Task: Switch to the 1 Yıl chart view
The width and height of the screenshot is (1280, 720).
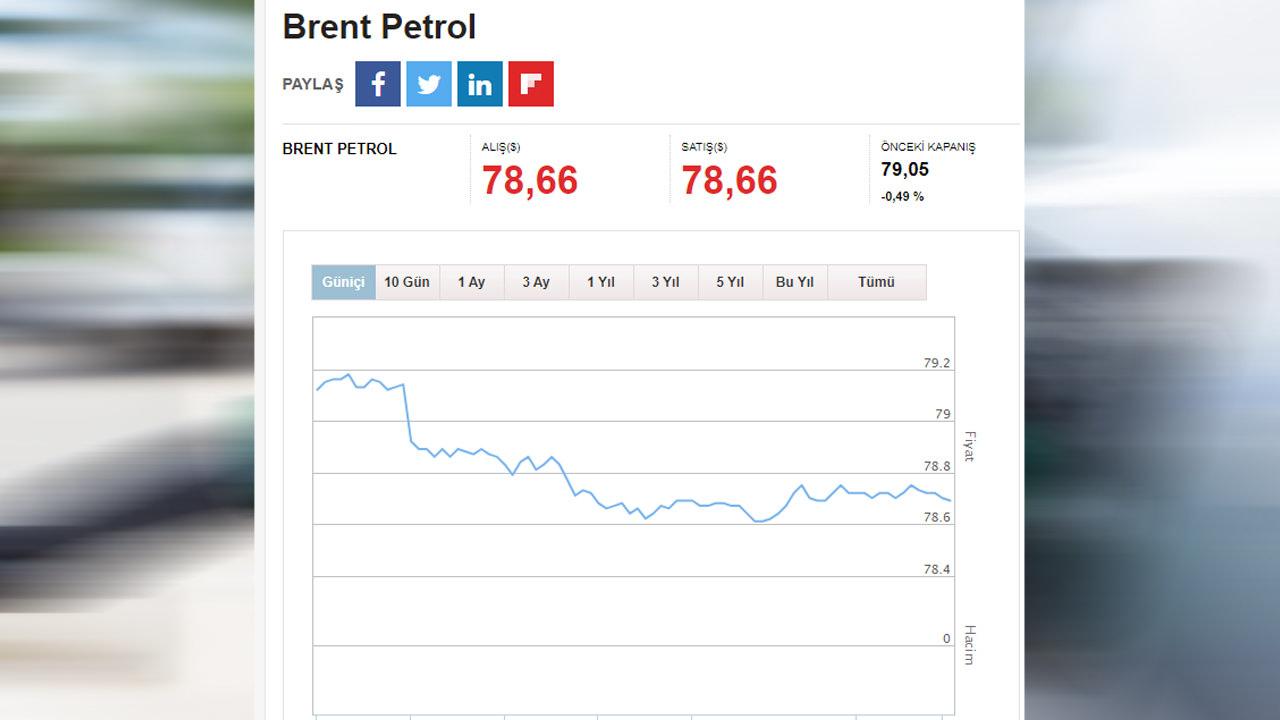Action: (x=601, y=282)
